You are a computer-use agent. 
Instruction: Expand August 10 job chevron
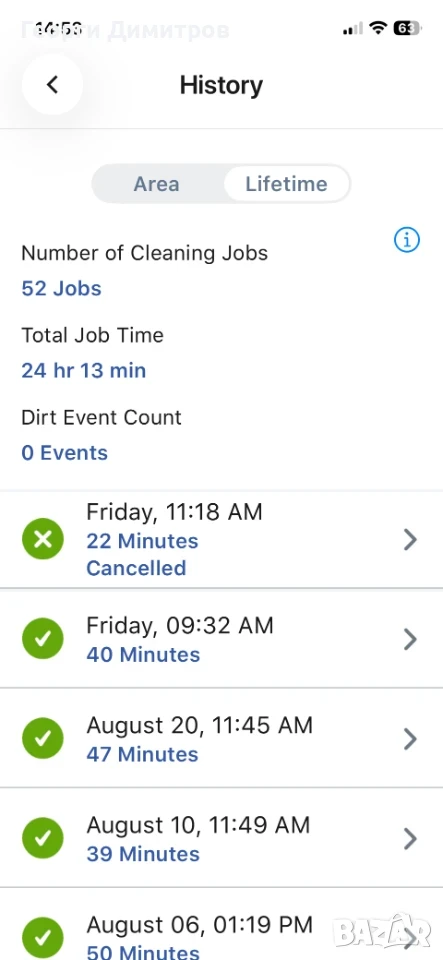[x=411, y=838]
